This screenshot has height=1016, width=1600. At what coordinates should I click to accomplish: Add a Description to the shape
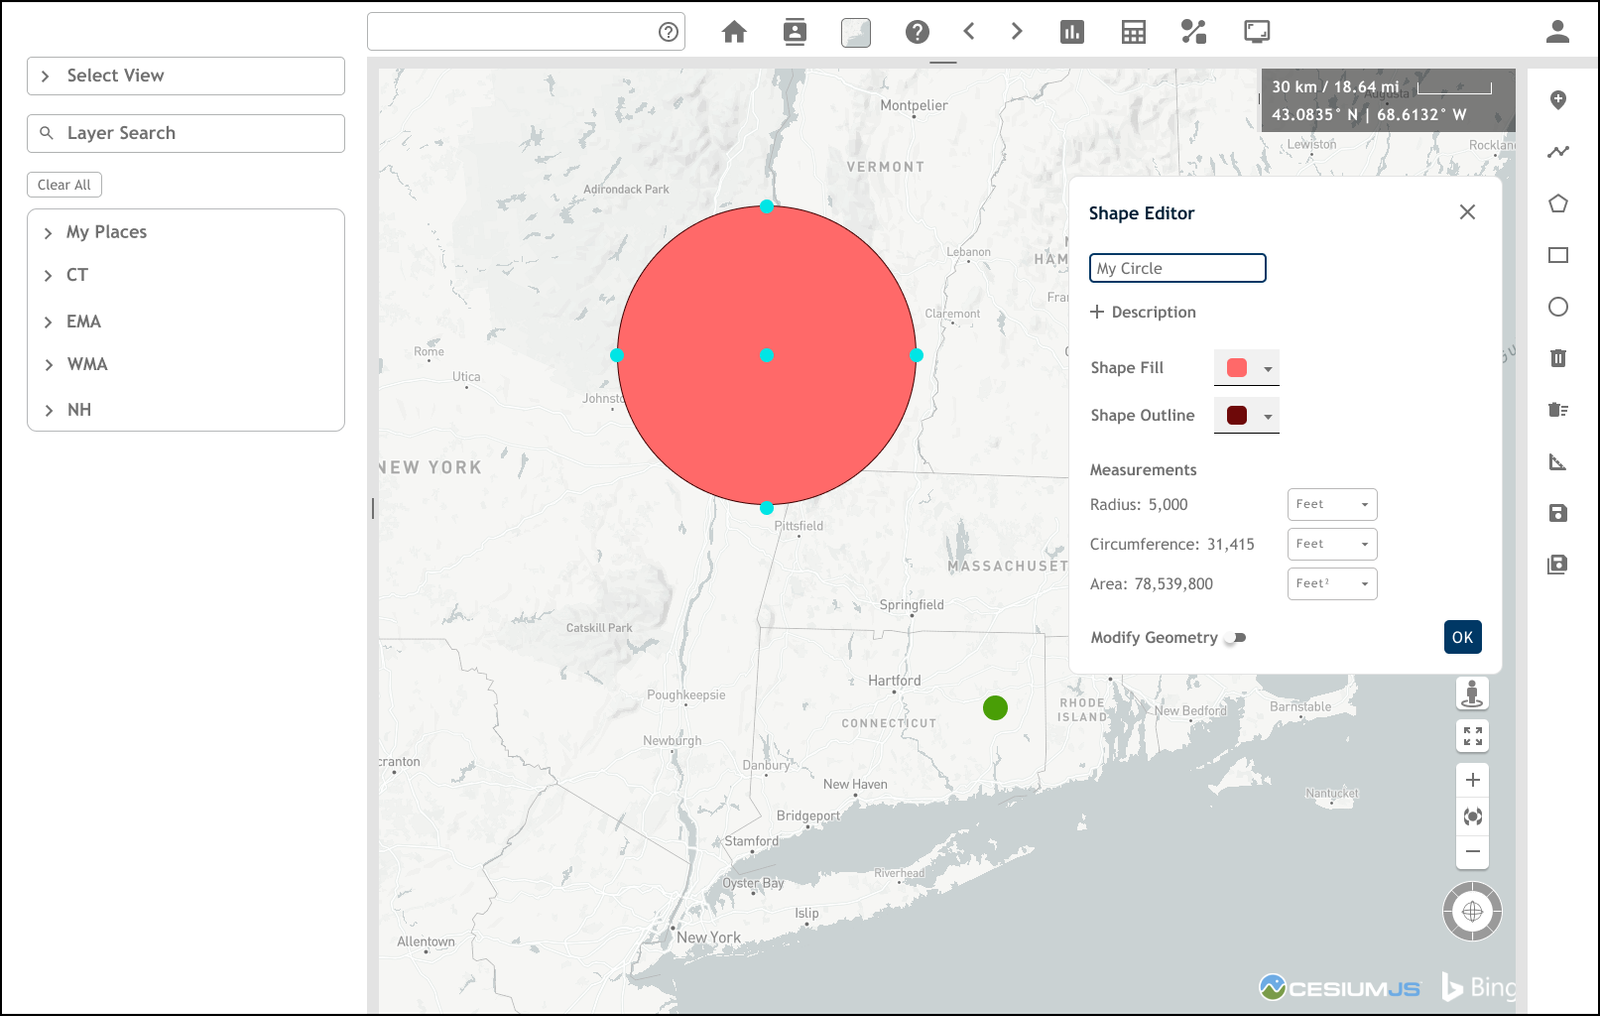click(1143, 312)
